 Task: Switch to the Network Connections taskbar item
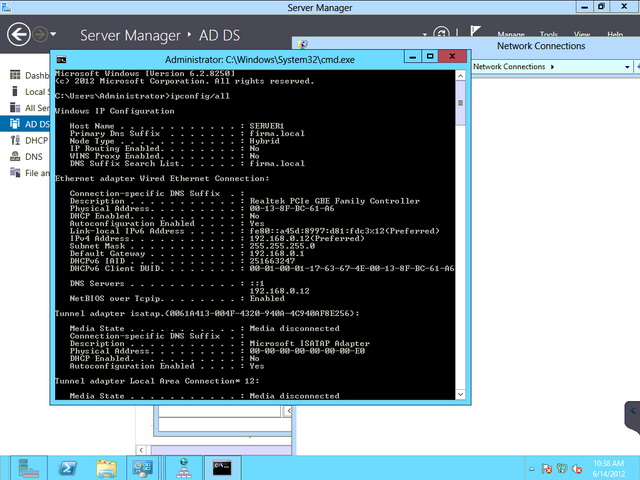pyautogui.click(x=184, y=467)
